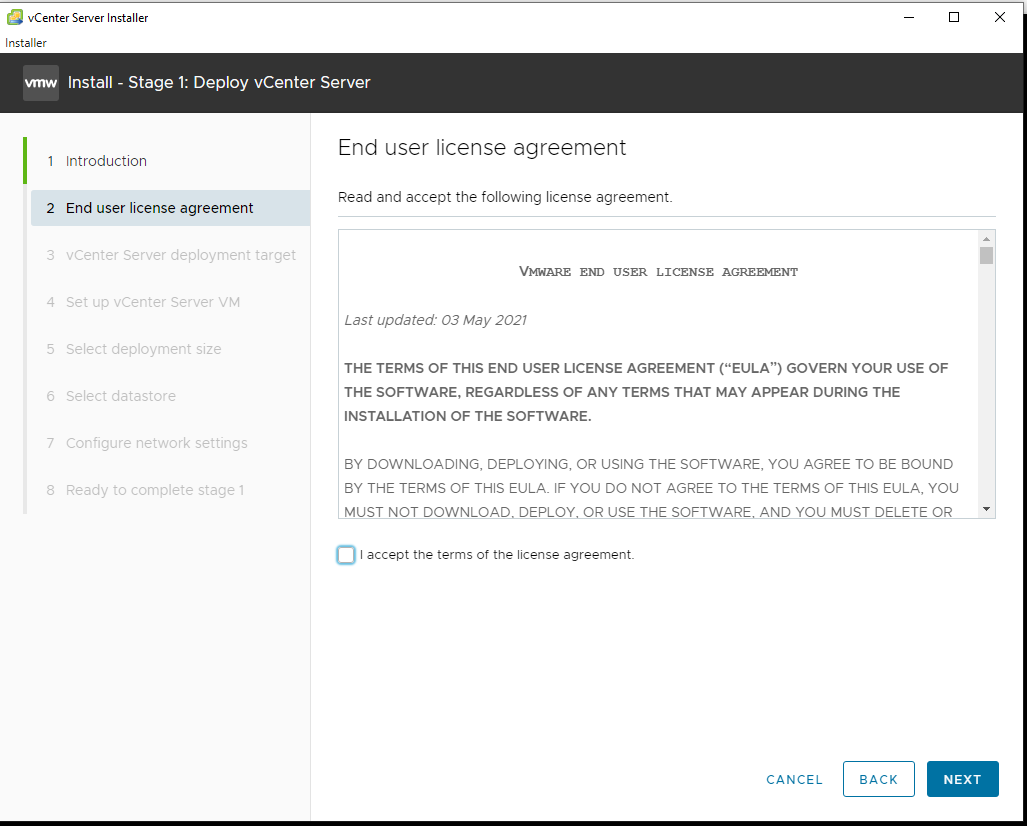Accept the license agreement terms checkbox
The height and width of the screenshot is (826, 1027).
(346, 555)
